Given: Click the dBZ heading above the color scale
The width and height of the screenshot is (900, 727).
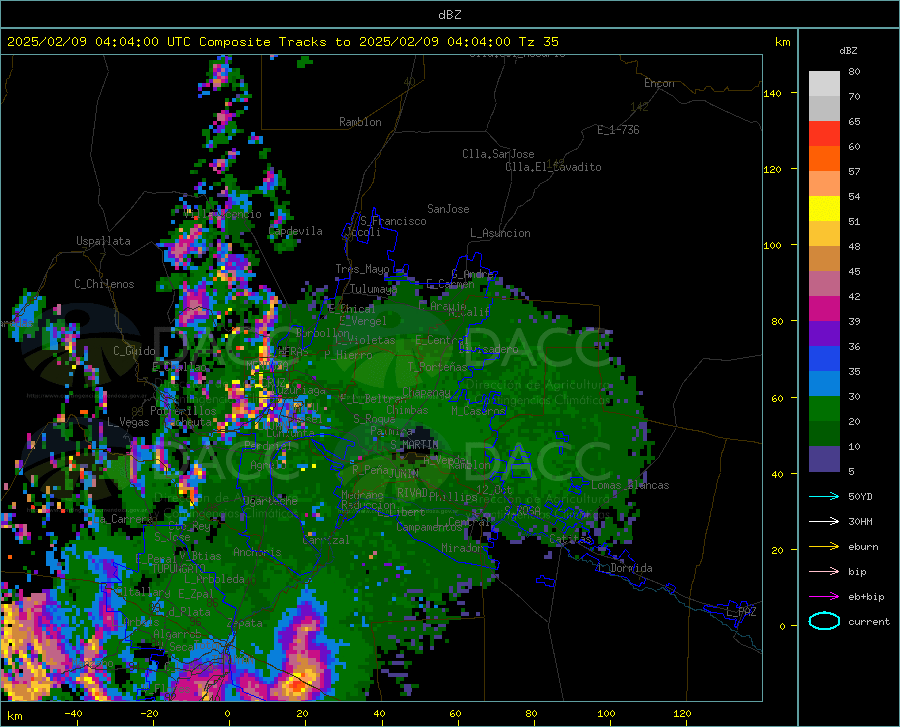Looking at the screenshot, I should tap(848, 50).
